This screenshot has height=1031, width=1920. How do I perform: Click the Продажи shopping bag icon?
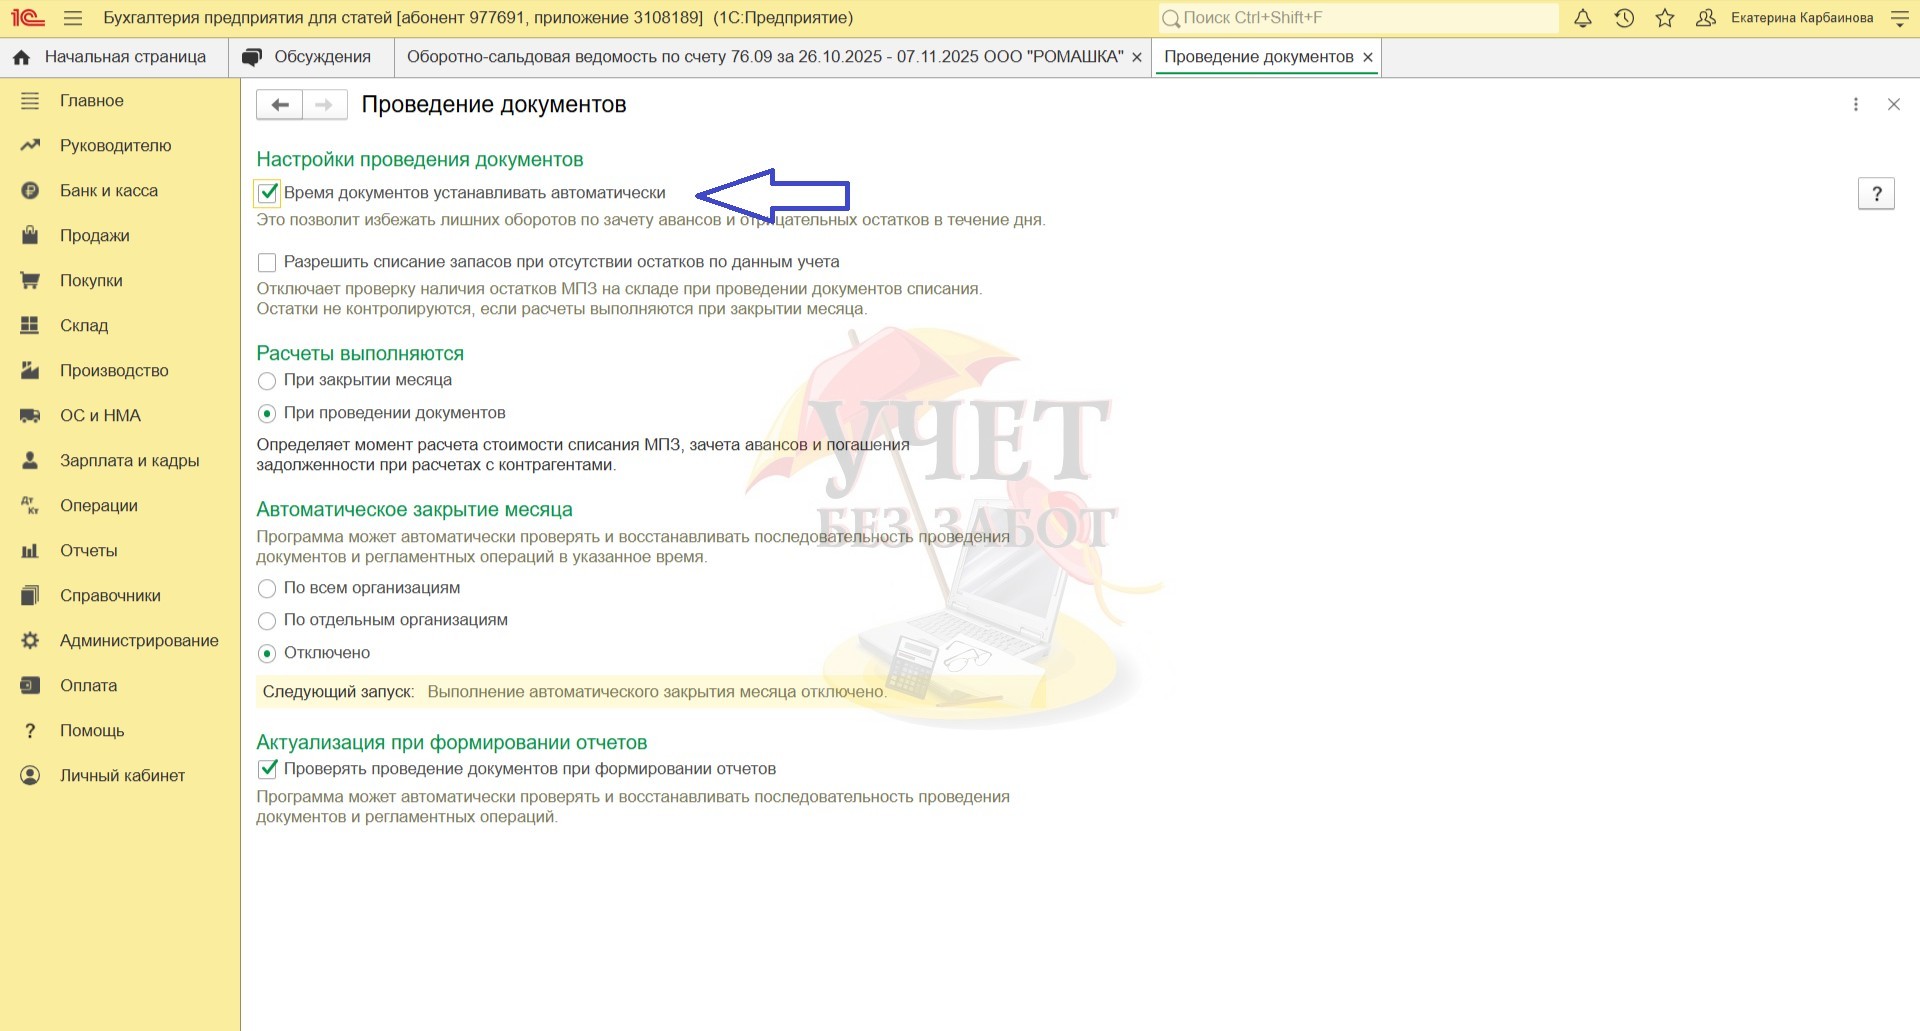[x=30, y=236]
